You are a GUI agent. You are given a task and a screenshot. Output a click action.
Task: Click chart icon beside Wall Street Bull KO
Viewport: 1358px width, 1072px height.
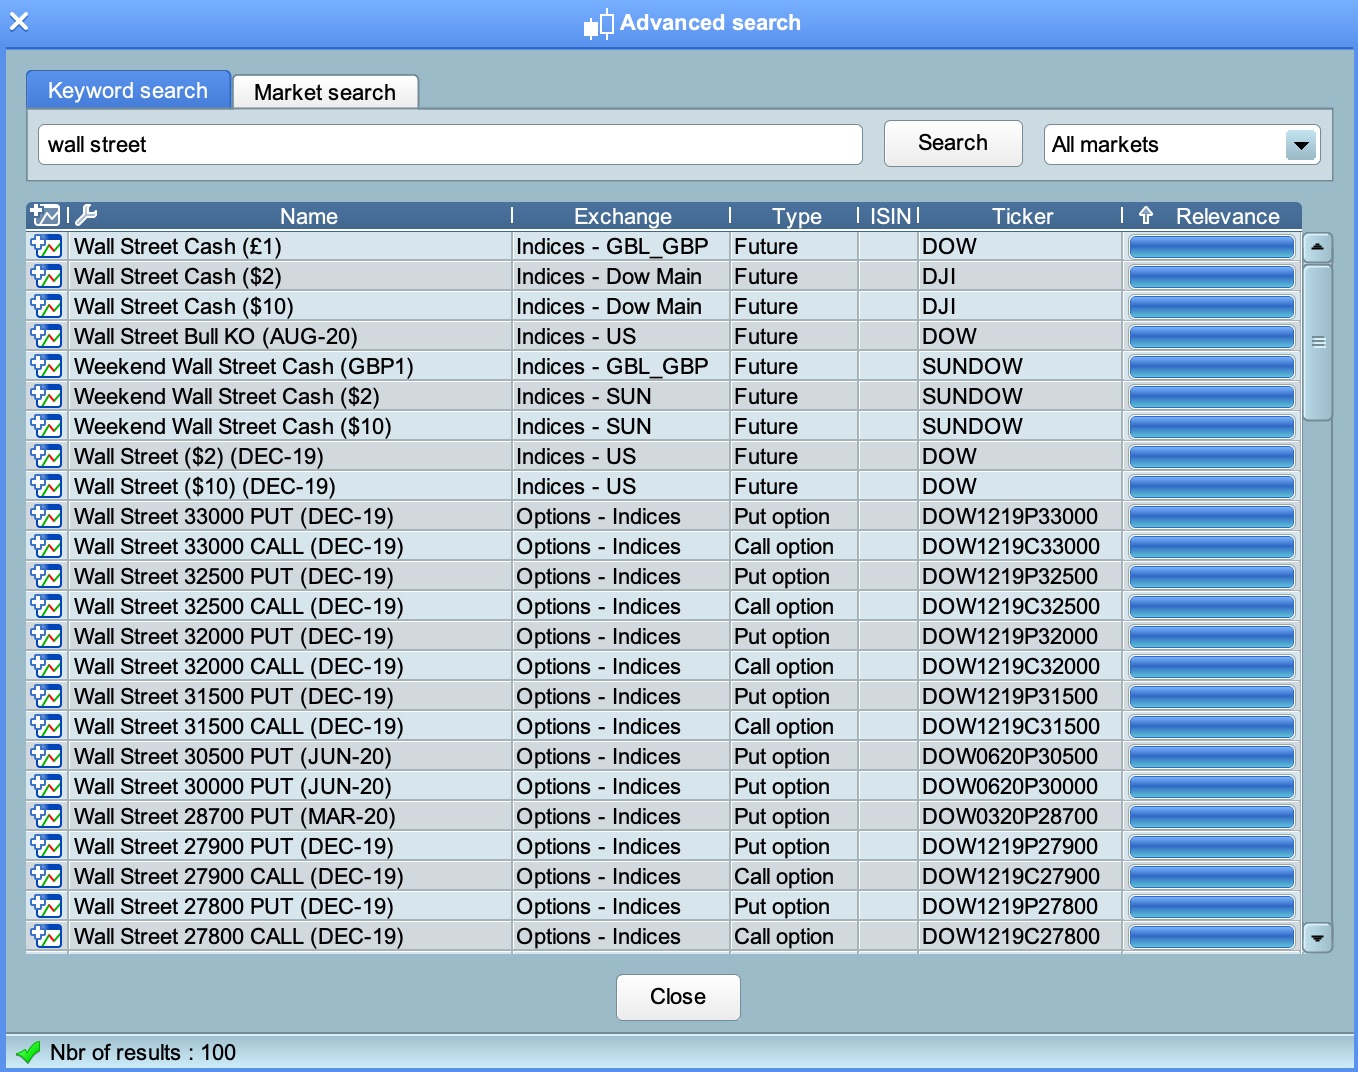coord(46,336)
